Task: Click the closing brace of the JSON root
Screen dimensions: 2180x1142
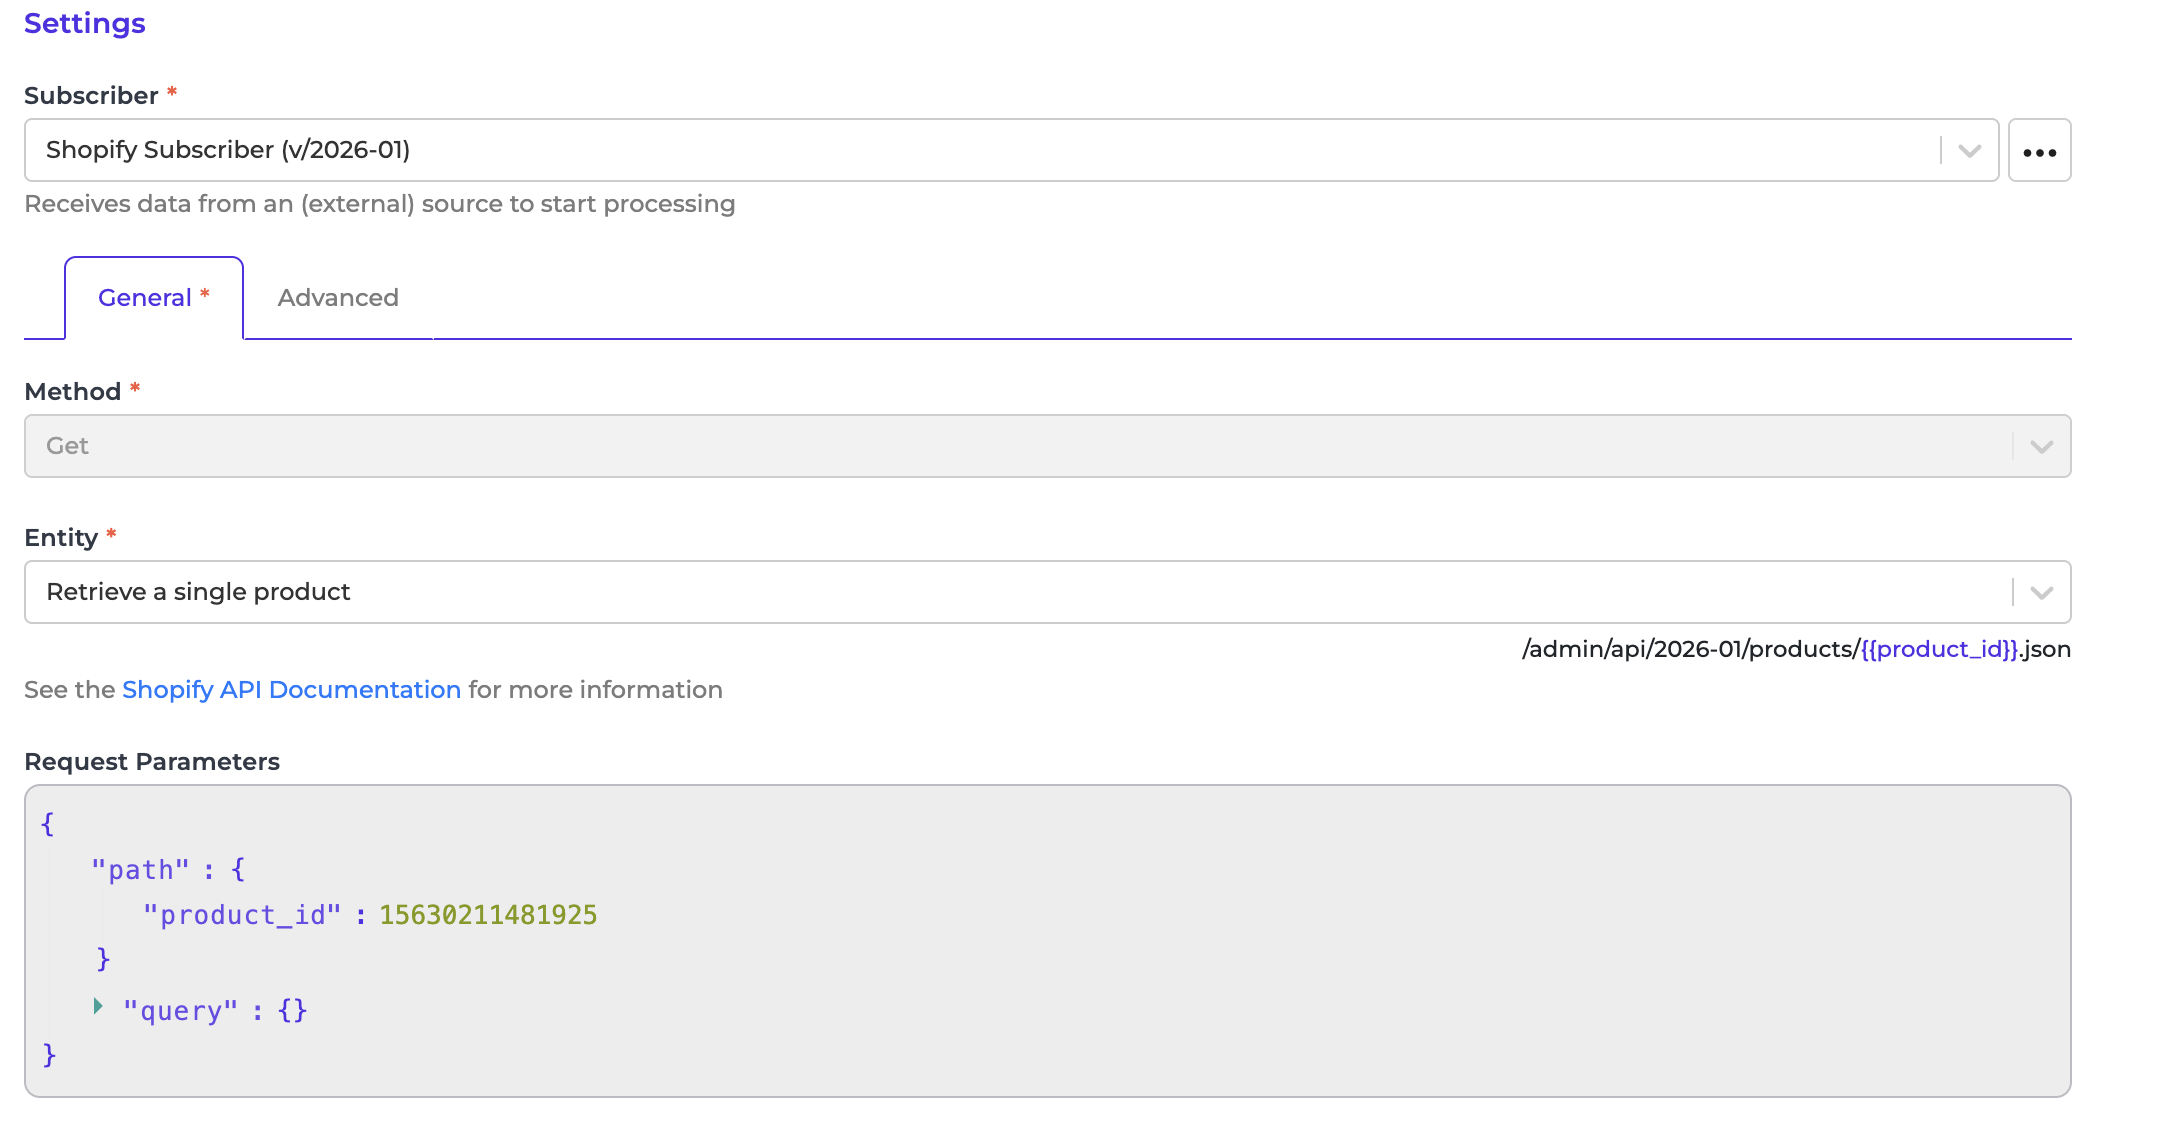Action: (x=49, y=1055)
